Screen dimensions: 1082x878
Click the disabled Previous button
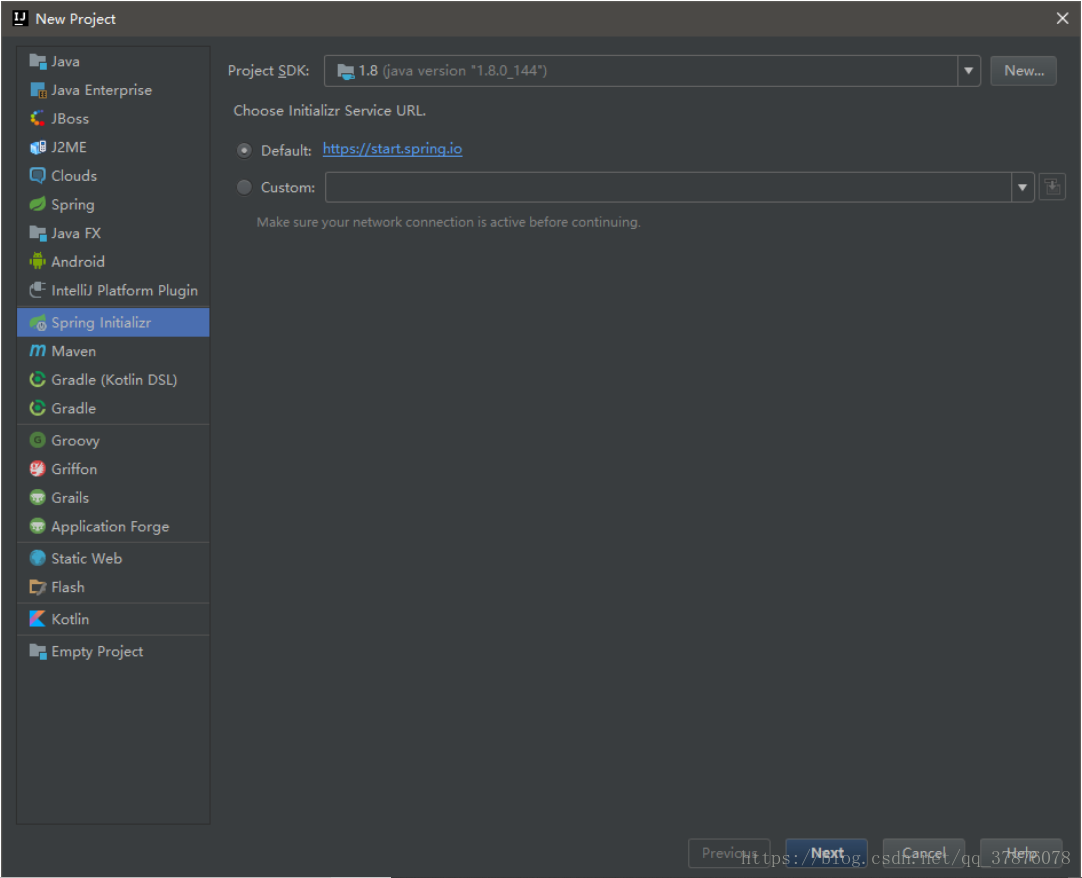pyautogui.click(x=729, y=853)
